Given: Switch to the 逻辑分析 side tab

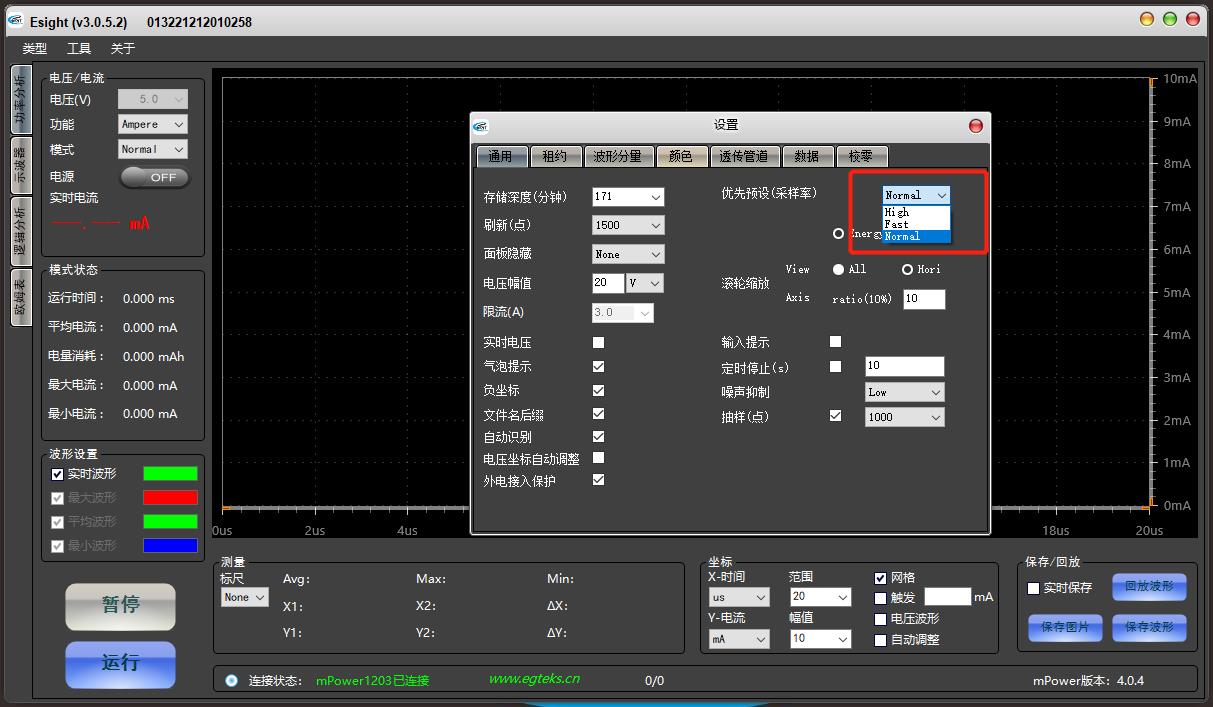Looking at the screenshot, I should tap(20, 230).
